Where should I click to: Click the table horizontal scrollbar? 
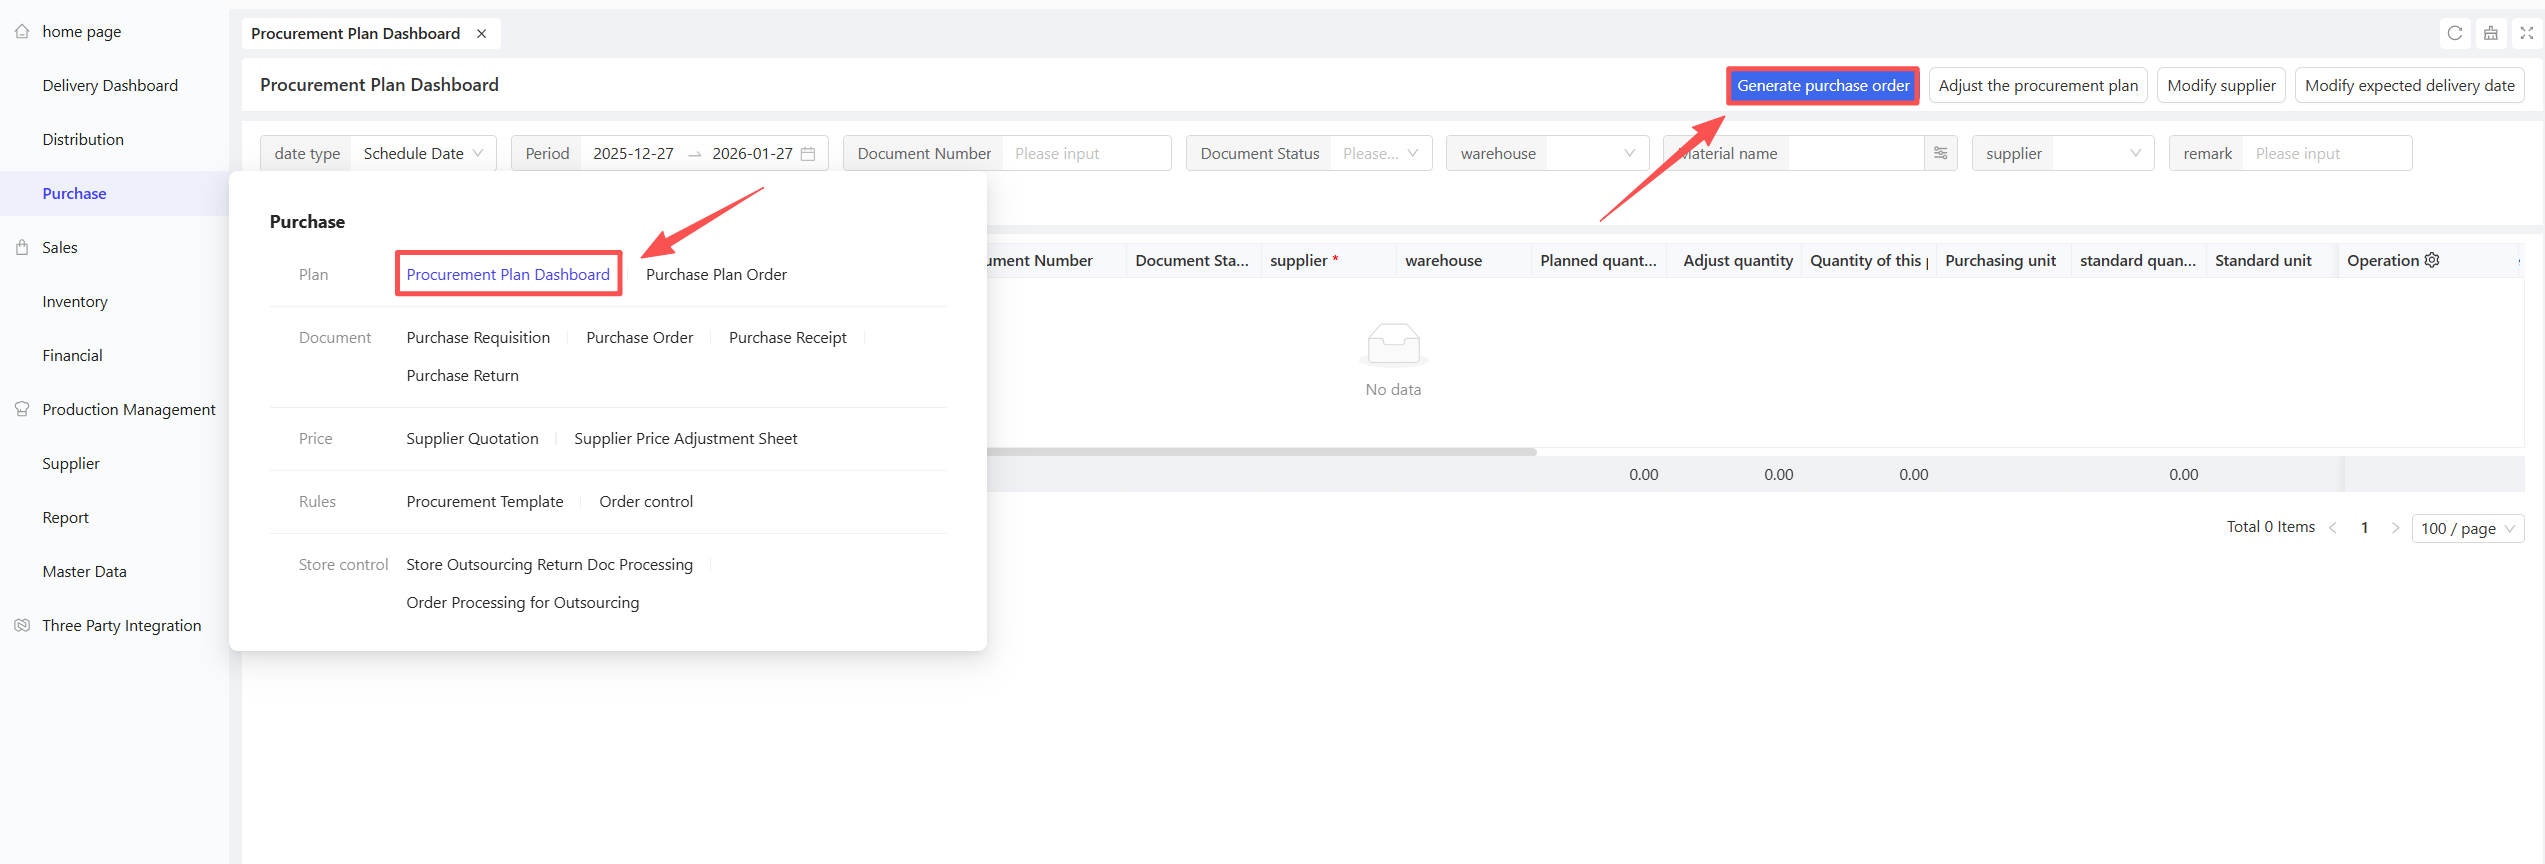[x=1260, y=452]
